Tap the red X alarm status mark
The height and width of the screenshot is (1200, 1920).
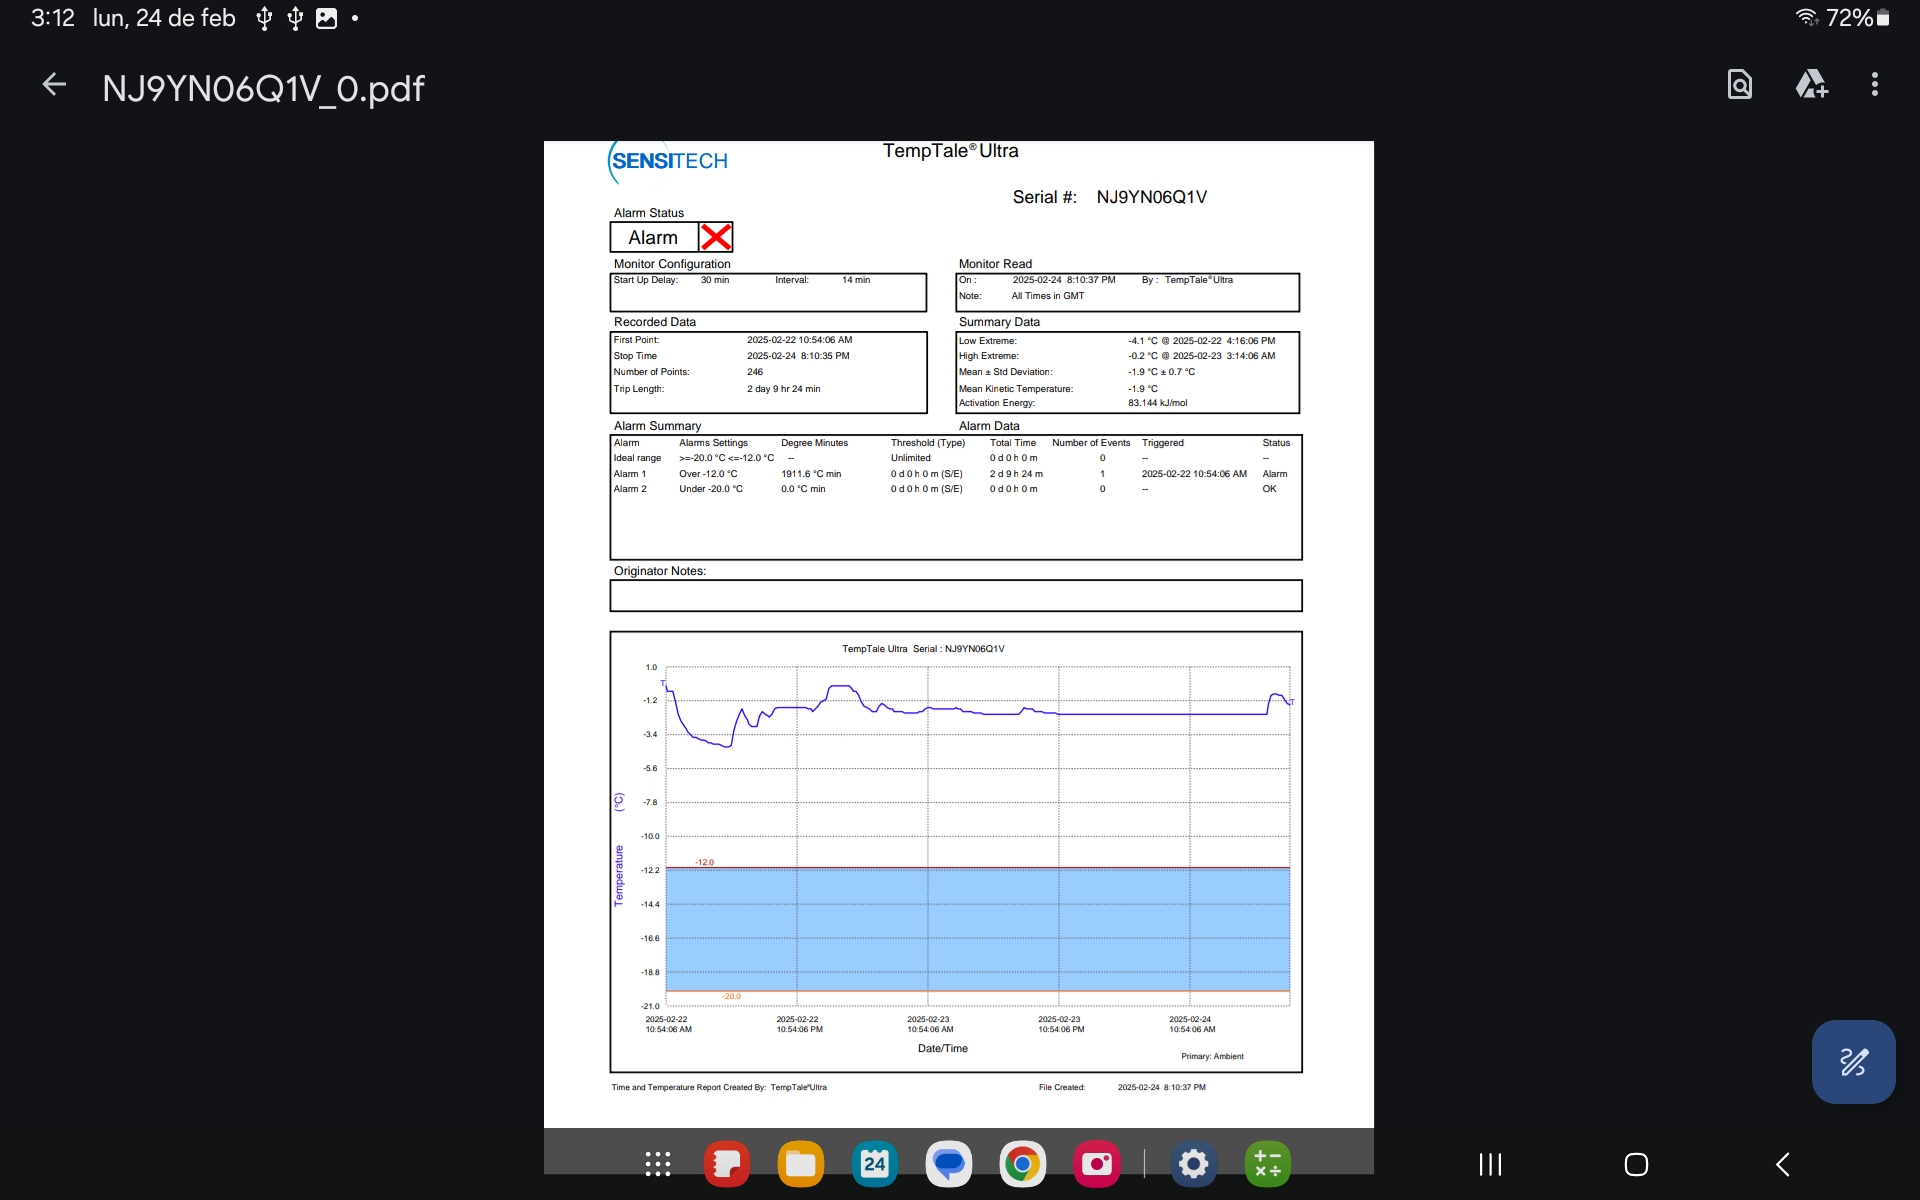point(716,237)
